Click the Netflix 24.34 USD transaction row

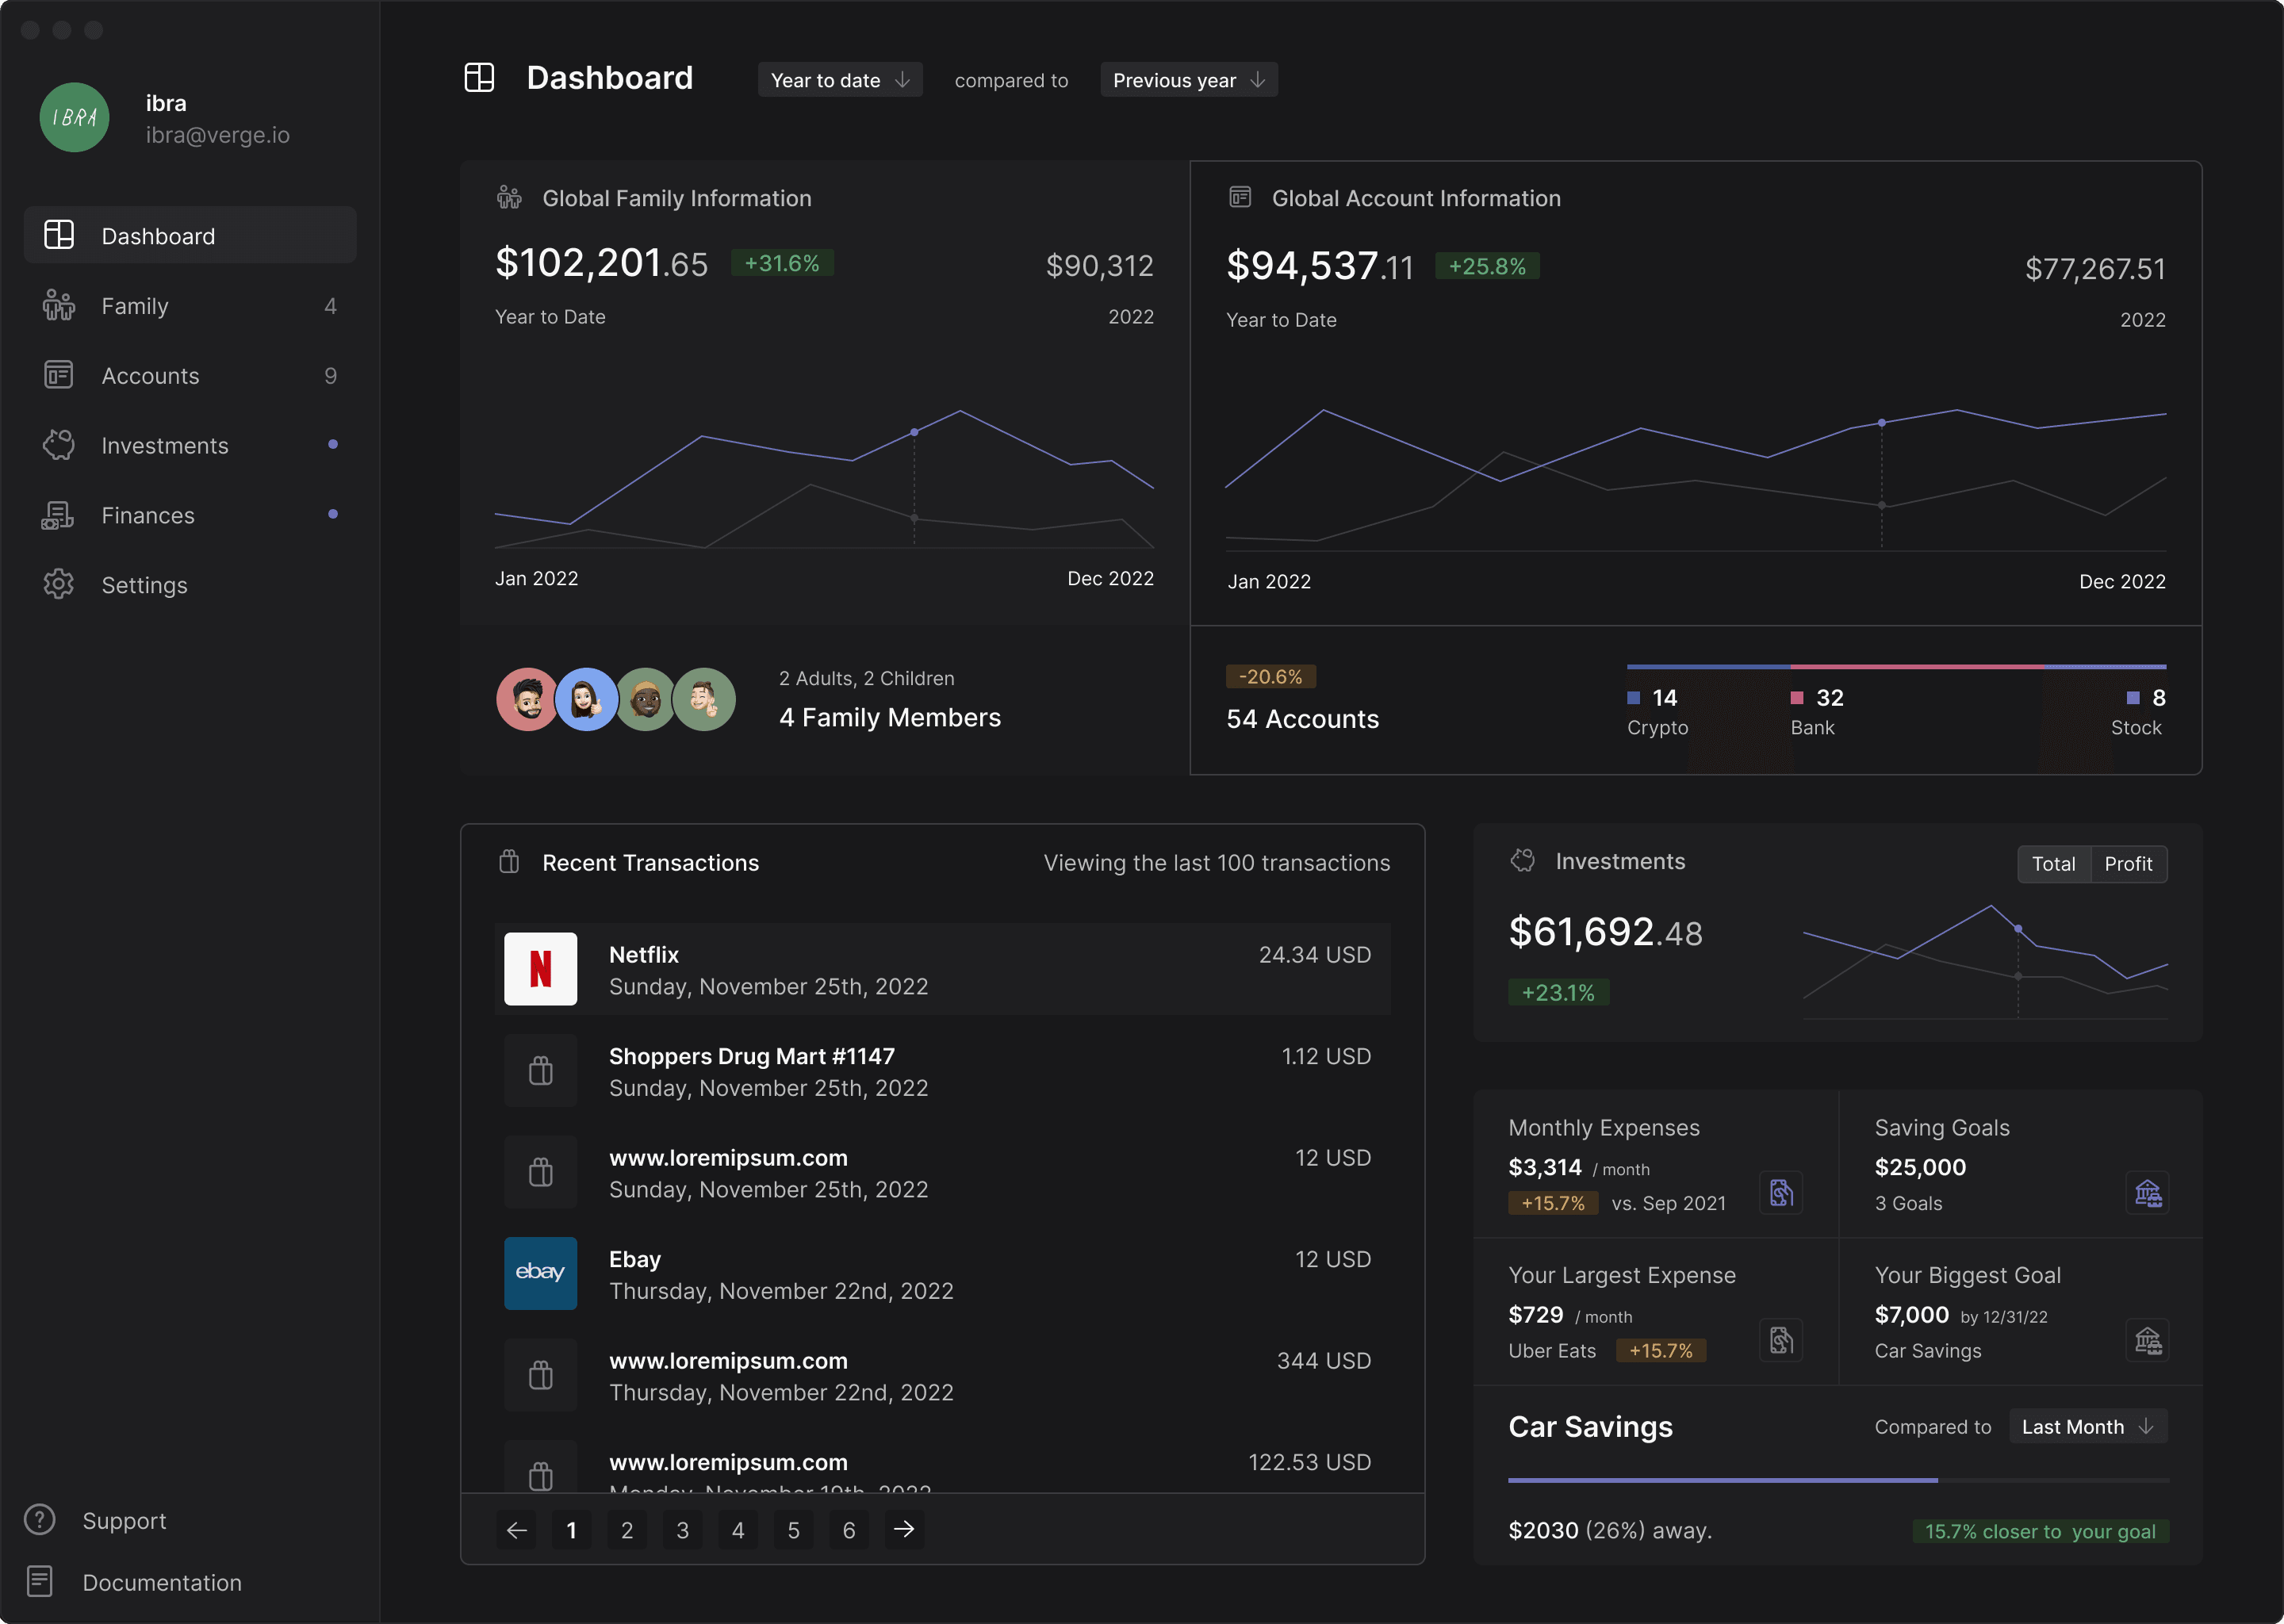(942, 969)
